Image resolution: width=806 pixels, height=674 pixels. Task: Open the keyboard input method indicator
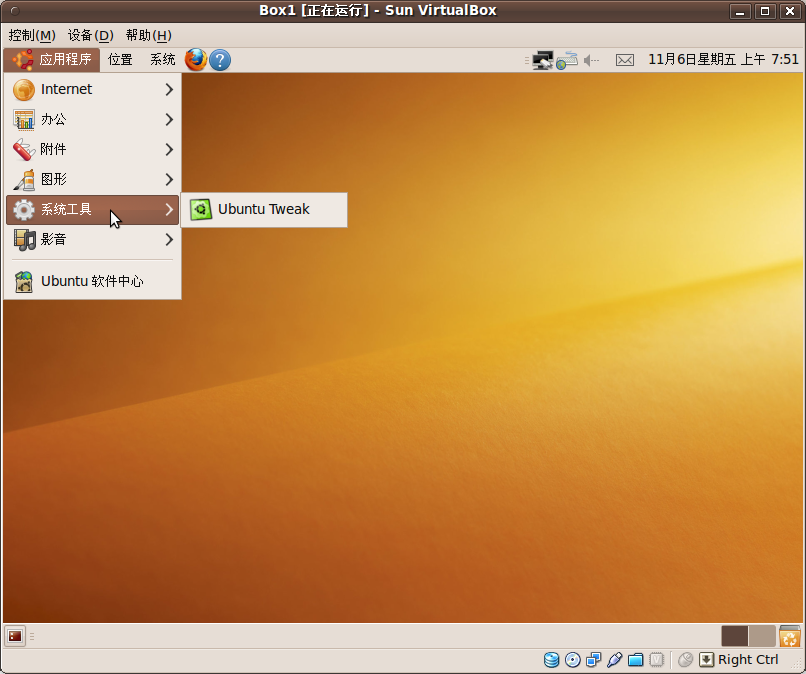[567, 60]
